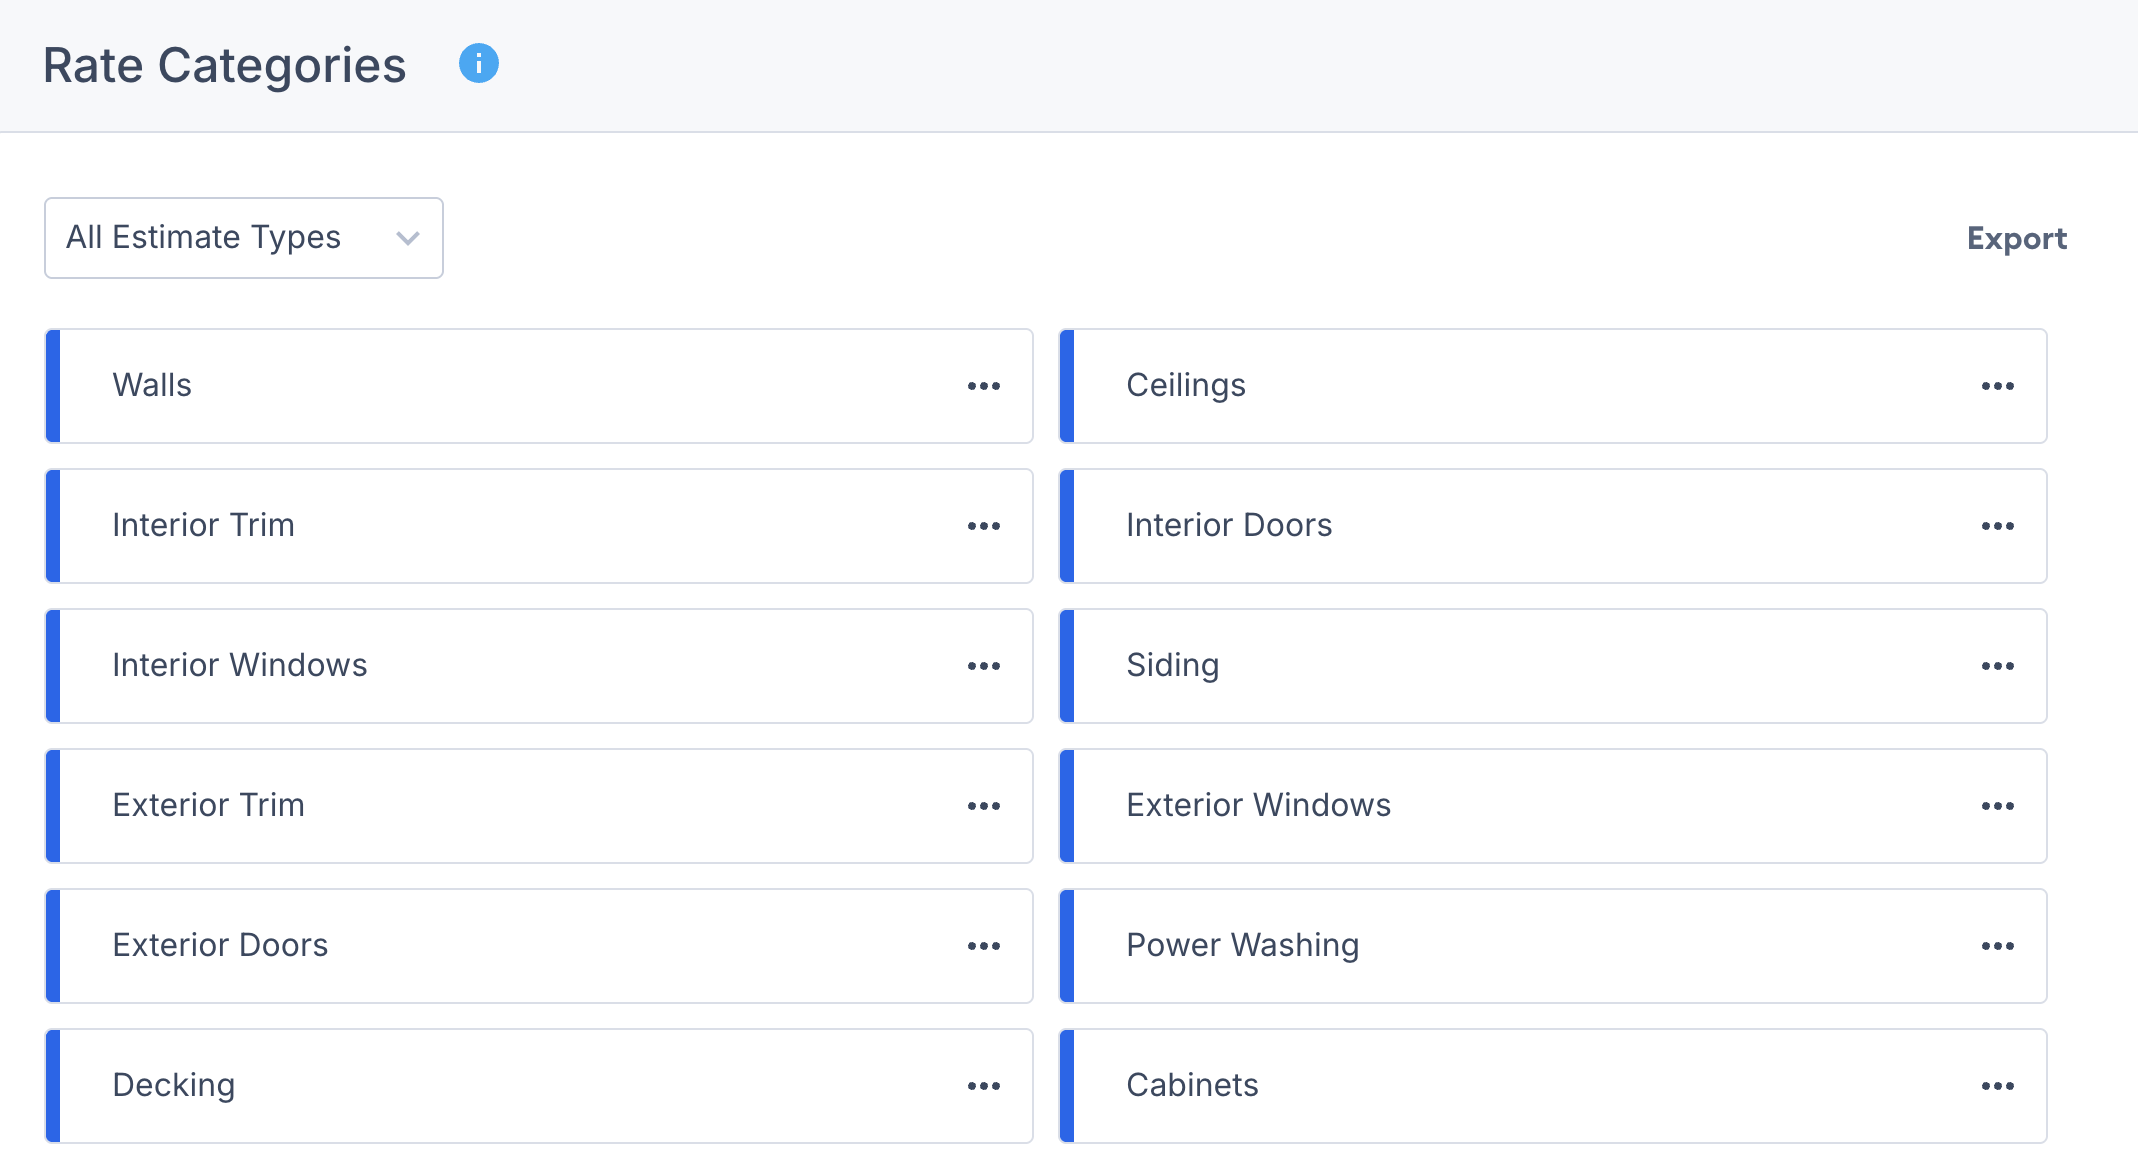Select the Cabinets category label
Image resolution: width=2138 pixels, height=1156 pixels.
1192,1085
